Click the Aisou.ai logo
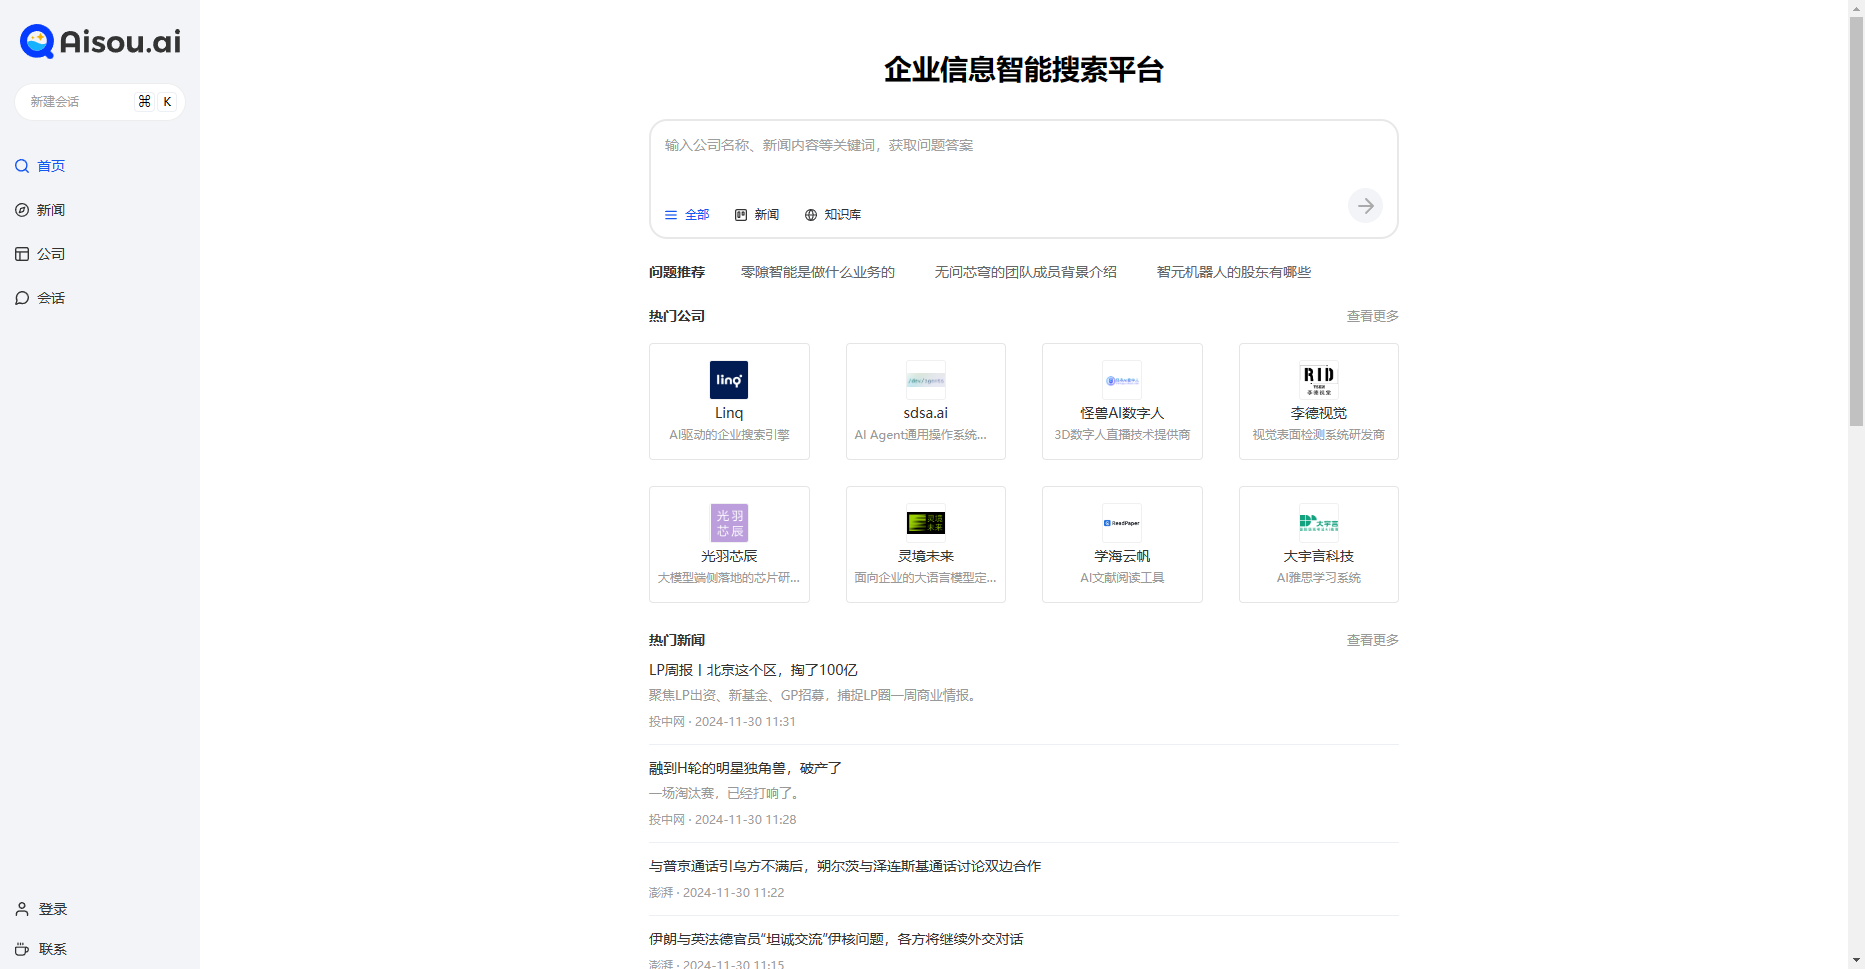Screen dimensions: 1865x969 point(100,41)
